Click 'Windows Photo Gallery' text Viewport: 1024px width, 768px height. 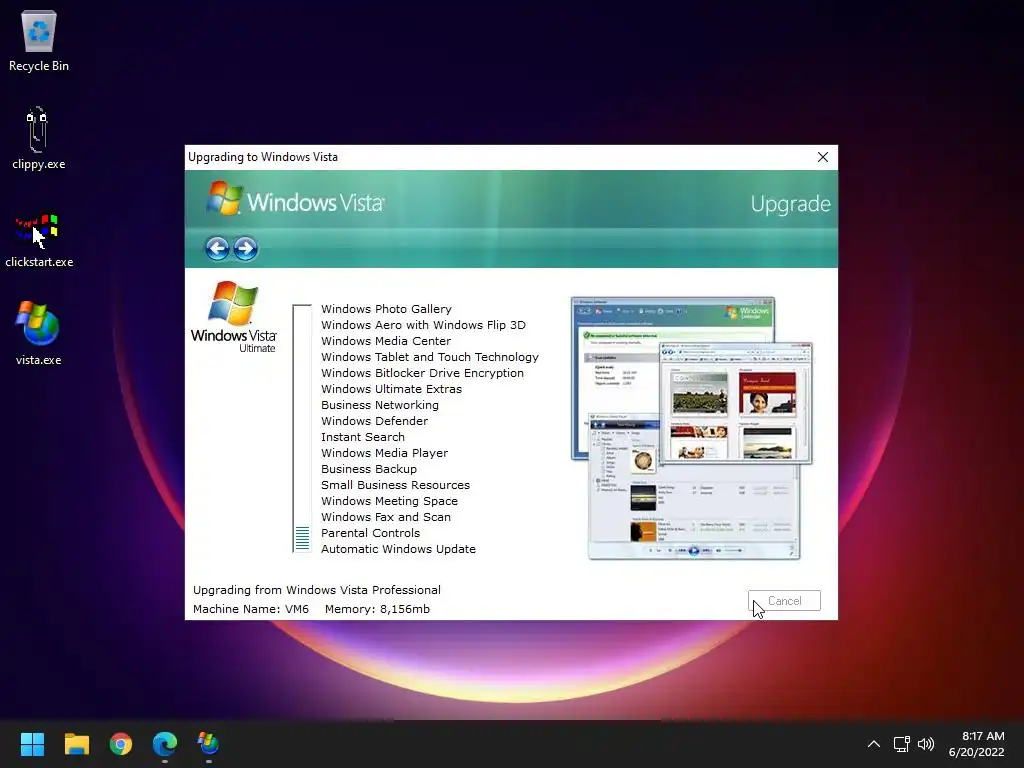(386, 309)
